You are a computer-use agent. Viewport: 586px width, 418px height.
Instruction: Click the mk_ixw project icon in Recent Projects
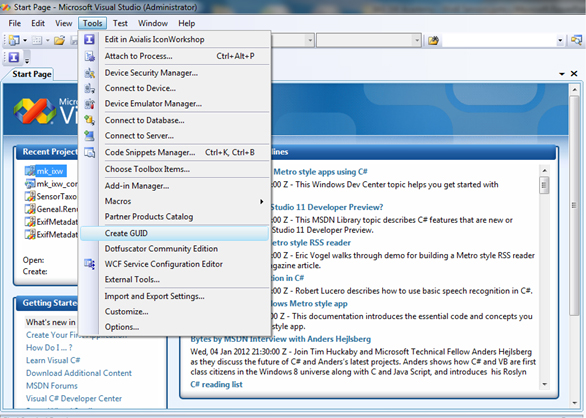pyautogui.click(x=30, y=171)
